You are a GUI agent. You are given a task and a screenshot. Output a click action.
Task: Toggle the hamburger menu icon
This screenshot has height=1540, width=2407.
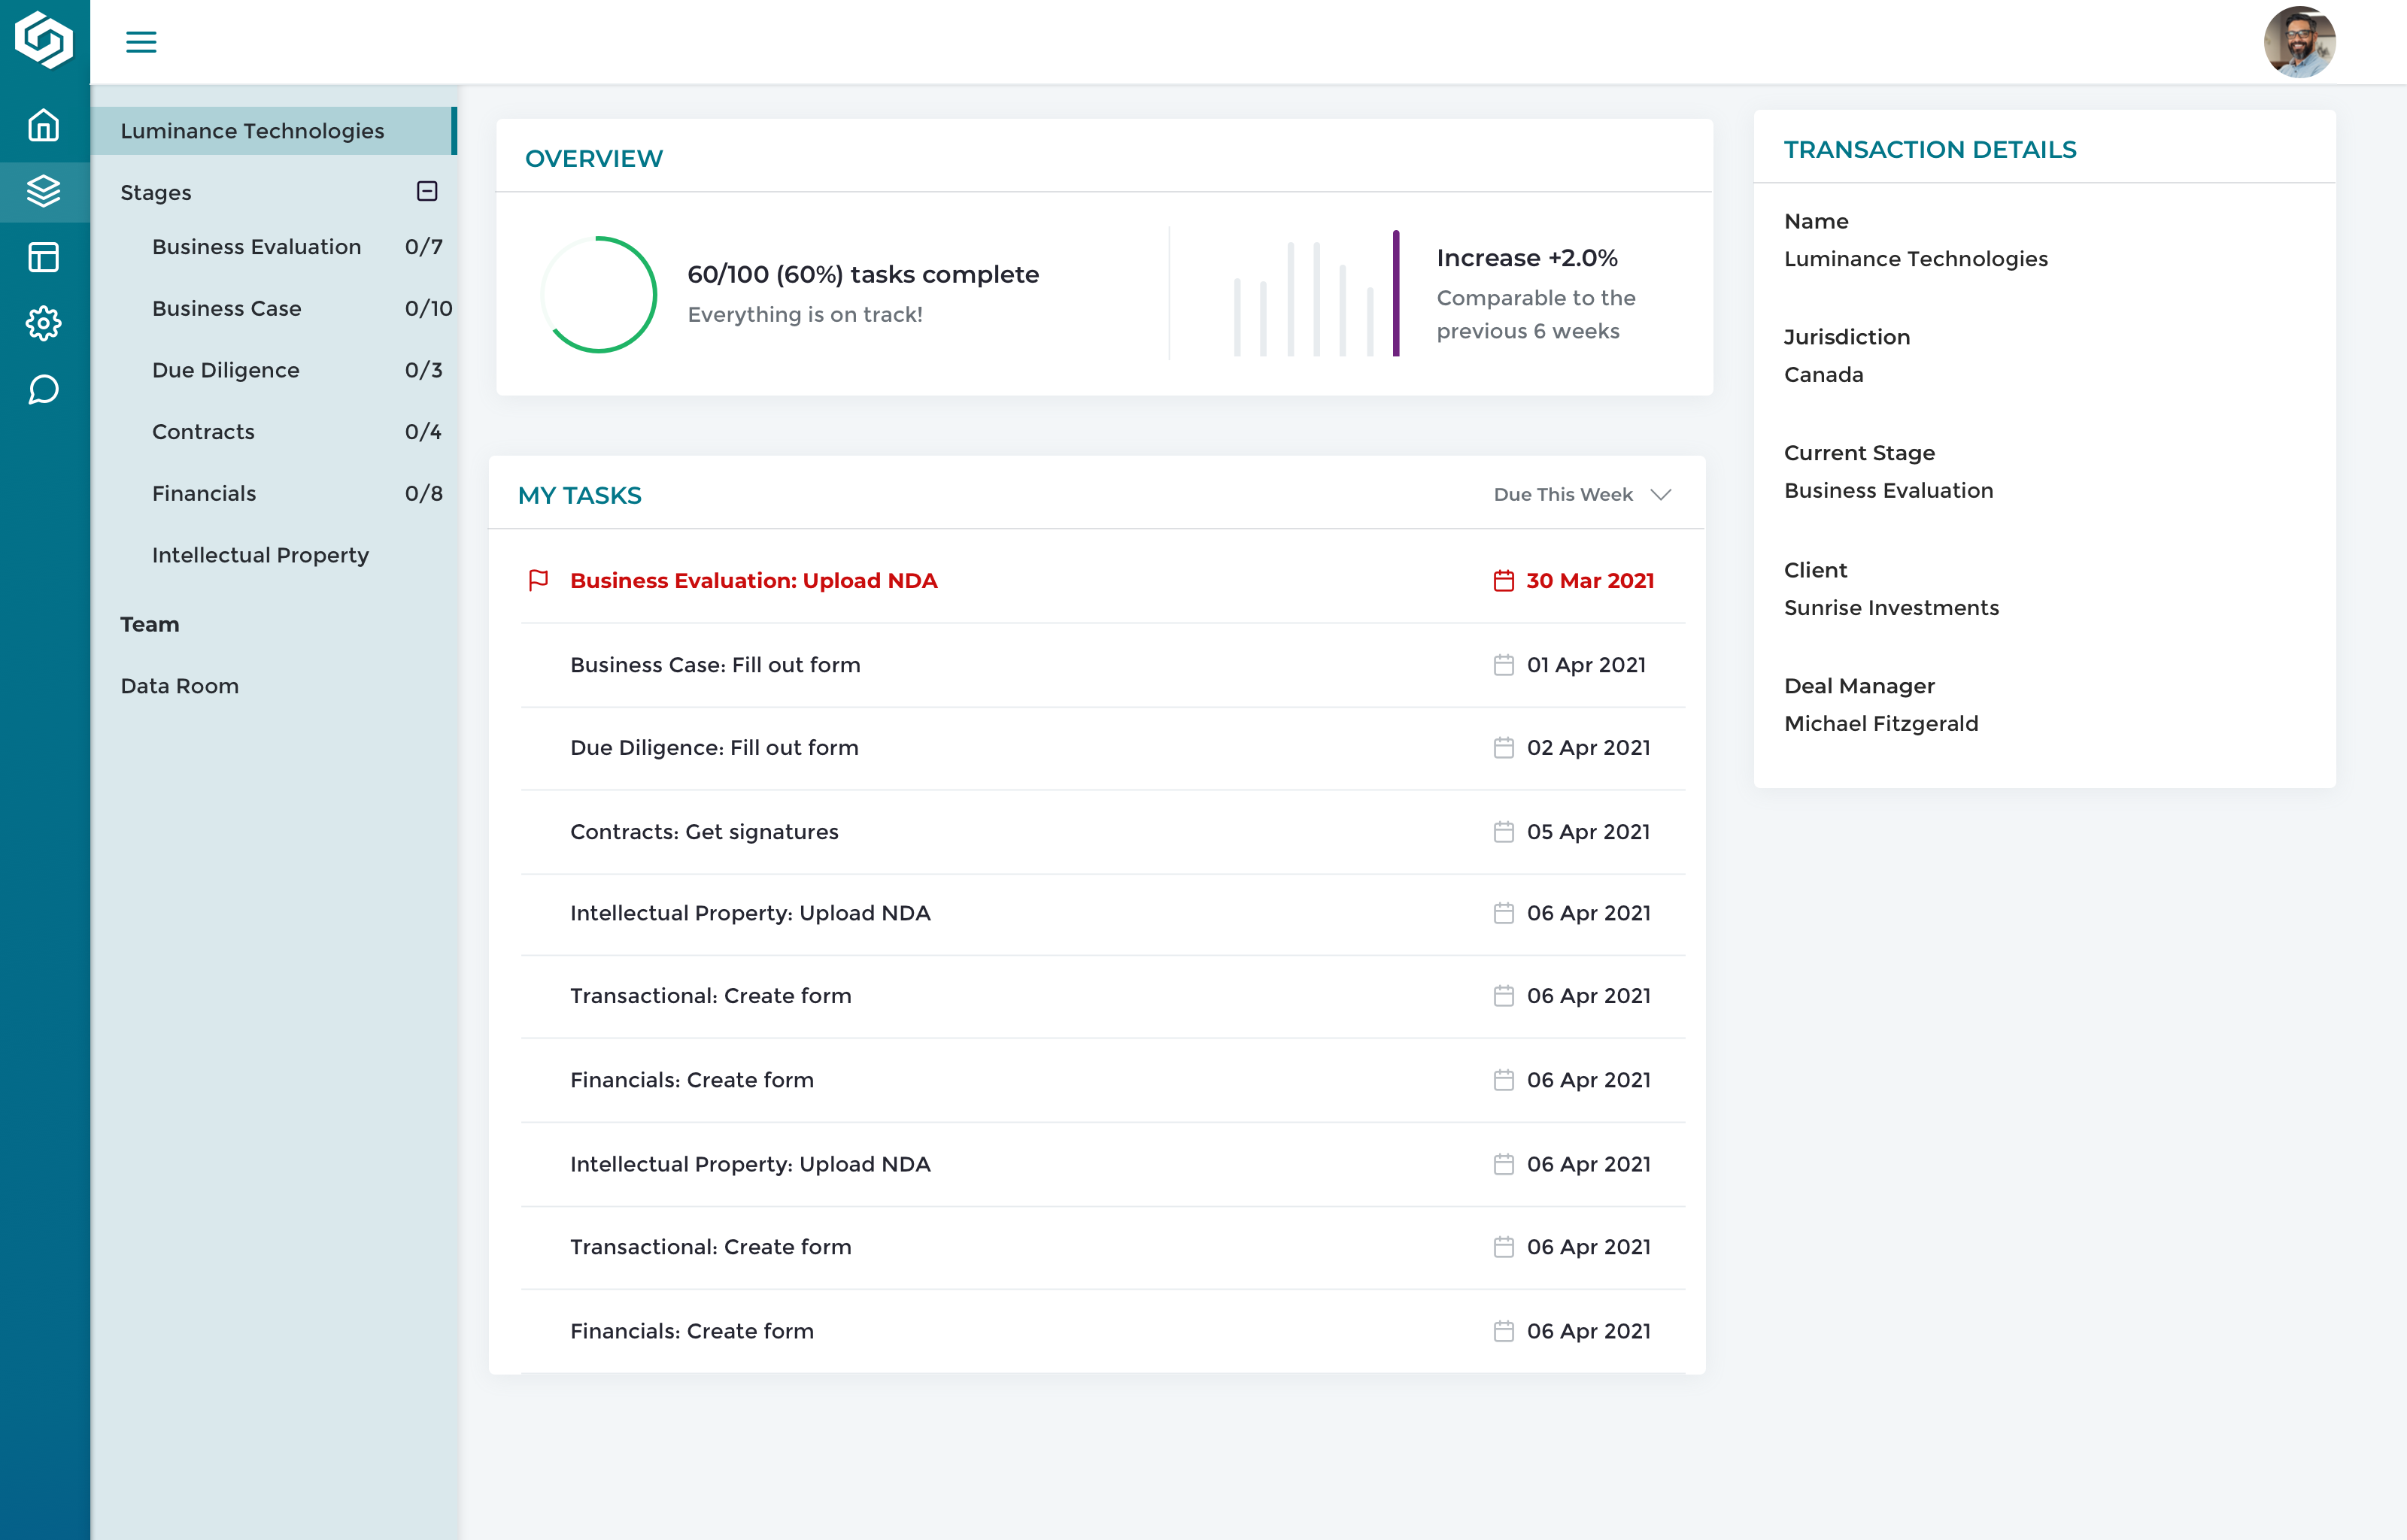(141, 42)
